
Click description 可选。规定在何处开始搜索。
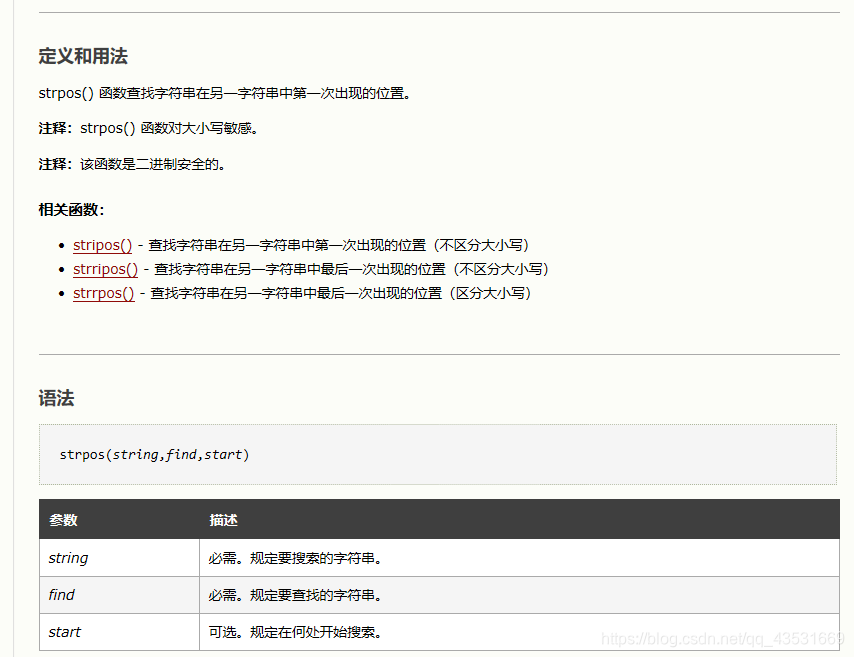pos(295,632)
